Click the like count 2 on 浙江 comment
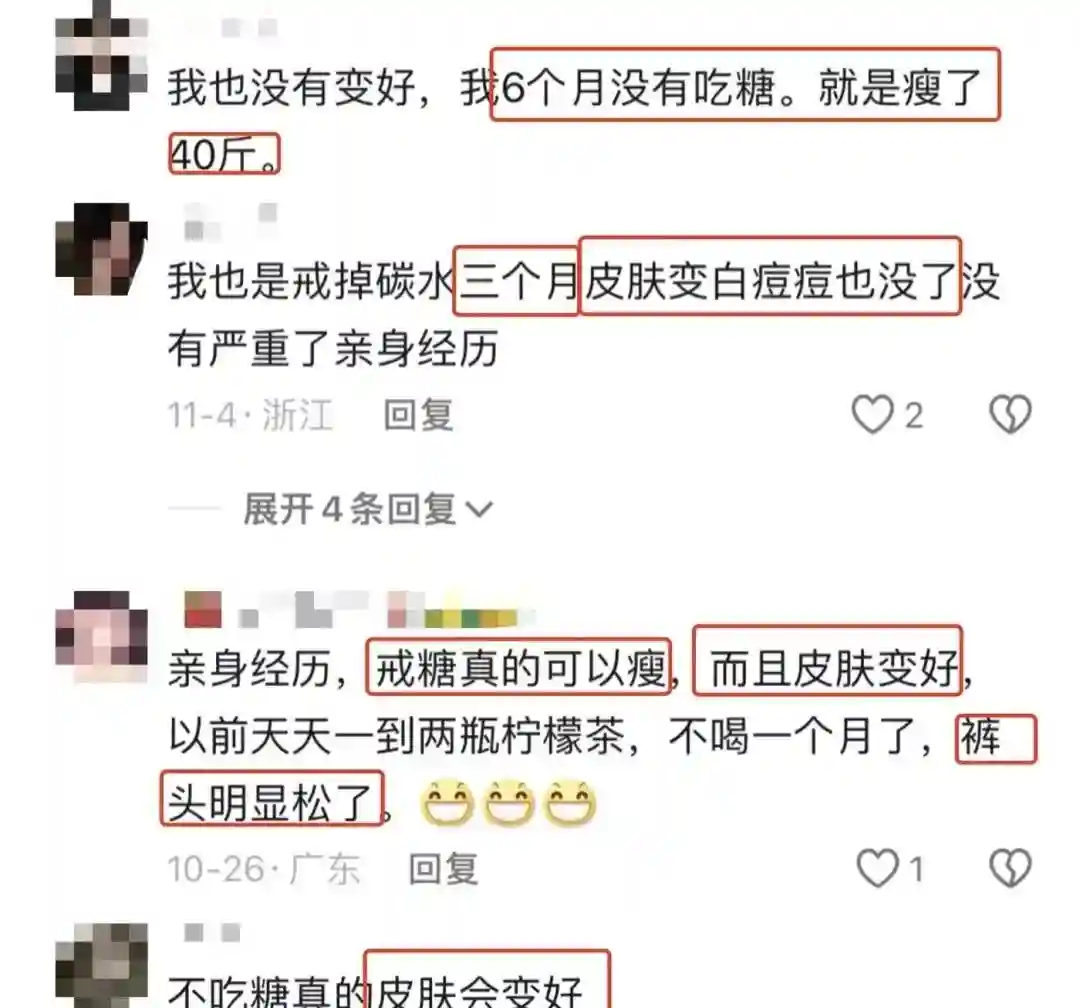The width and height of the screenshot is (1080, 1008). [913, 415]
